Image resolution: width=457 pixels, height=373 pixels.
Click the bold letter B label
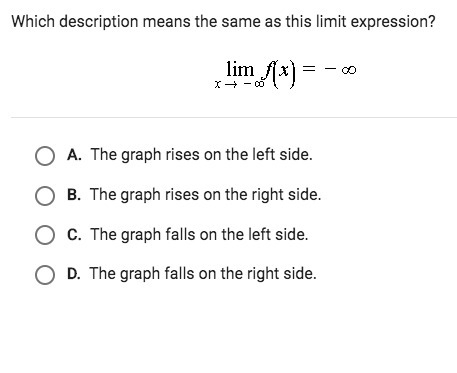[x=74, y=194]
